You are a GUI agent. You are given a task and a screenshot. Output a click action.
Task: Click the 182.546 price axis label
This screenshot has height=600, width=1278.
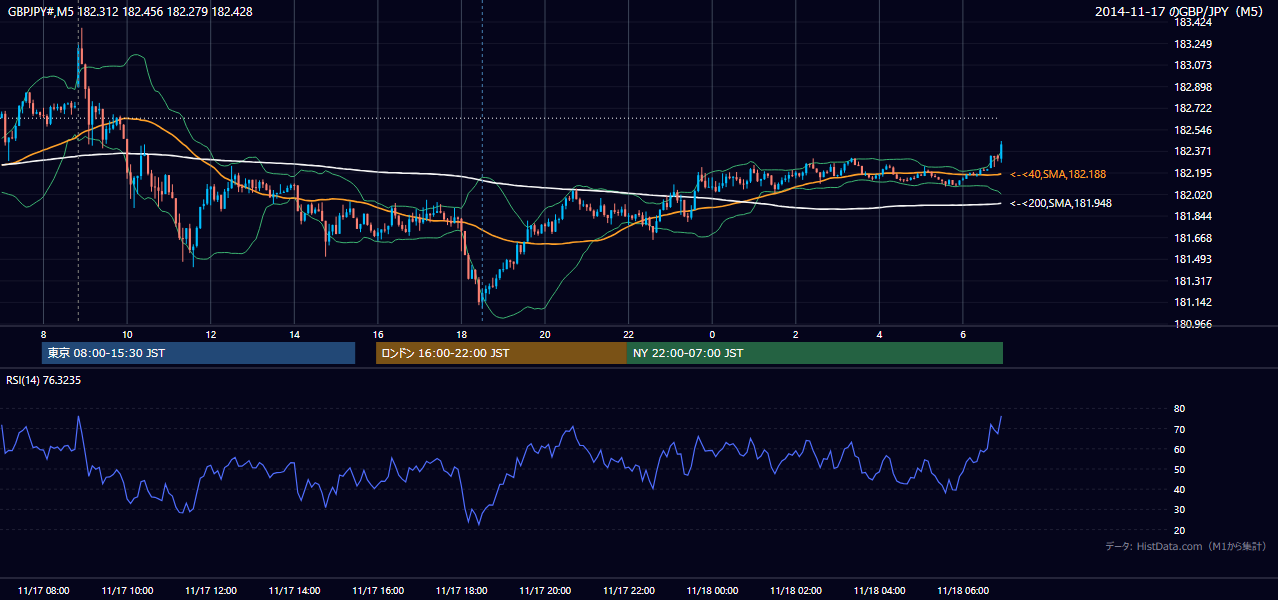tap(1193, 130)
